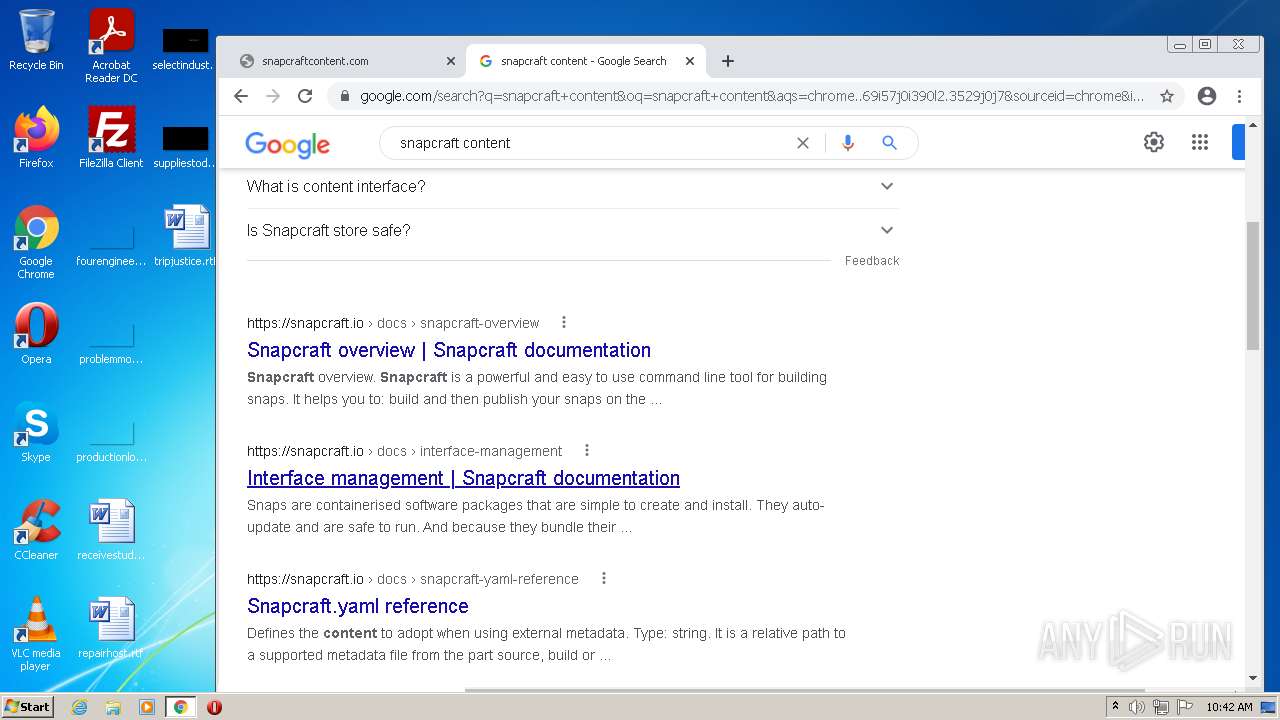Show hidden system tray icons
Viewport: 1280px width, 720px height.
point(1115,707)
